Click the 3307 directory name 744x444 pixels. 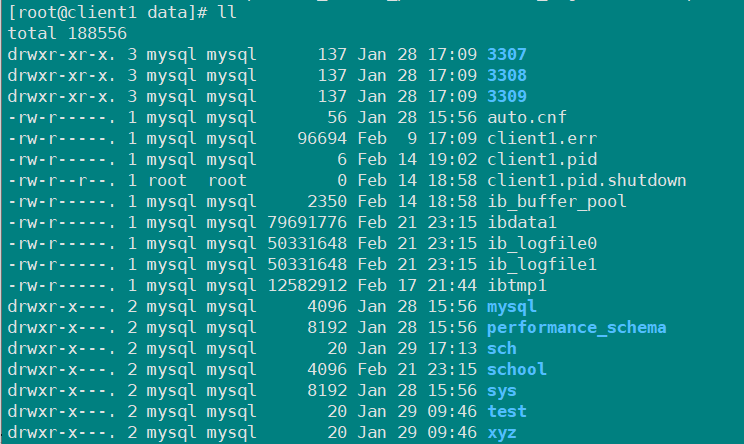507,54
